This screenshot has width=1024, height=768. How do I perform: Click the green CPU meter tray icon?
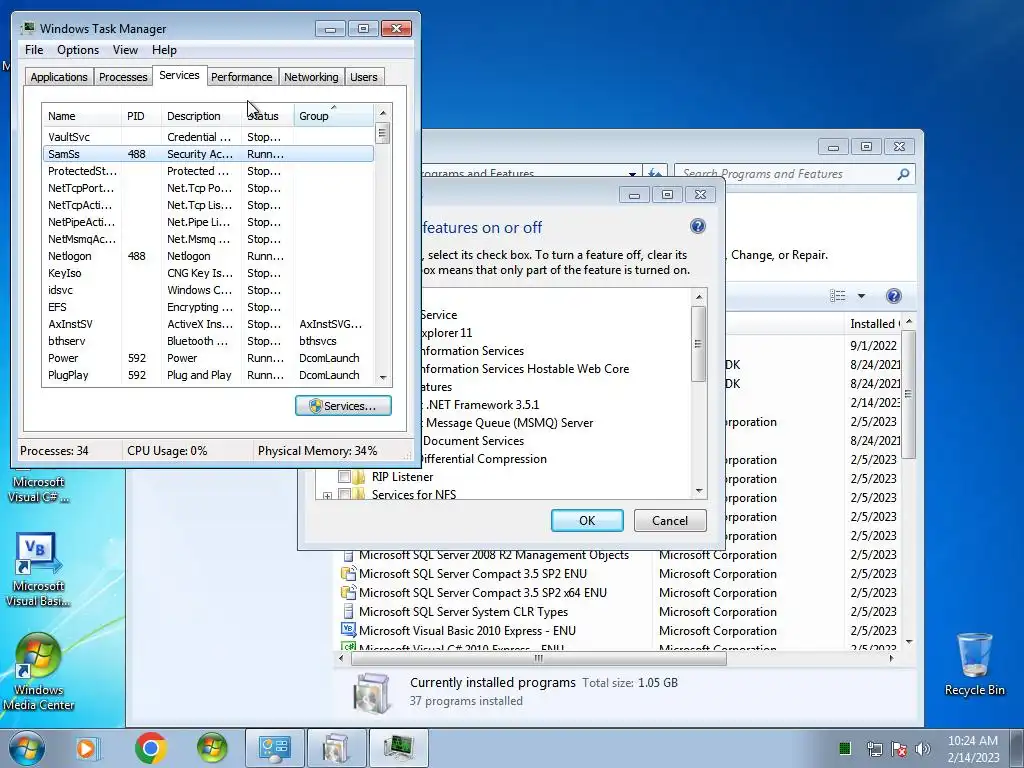844,748
